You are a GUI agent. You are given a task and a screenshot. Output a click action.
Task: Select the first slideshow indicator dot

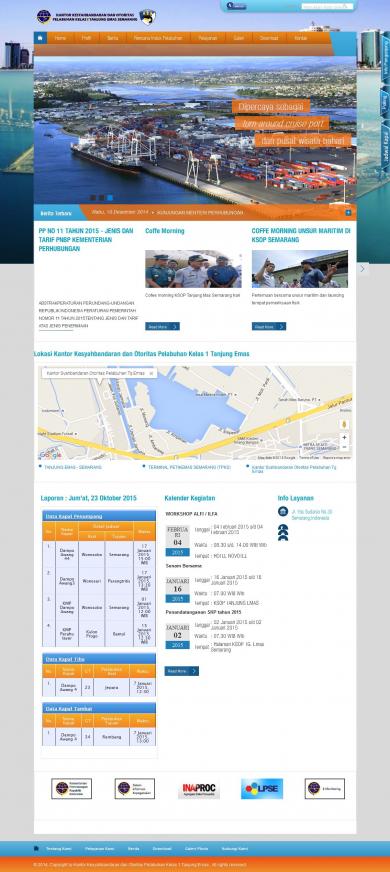pyautogui.click(x=93, y=197)
